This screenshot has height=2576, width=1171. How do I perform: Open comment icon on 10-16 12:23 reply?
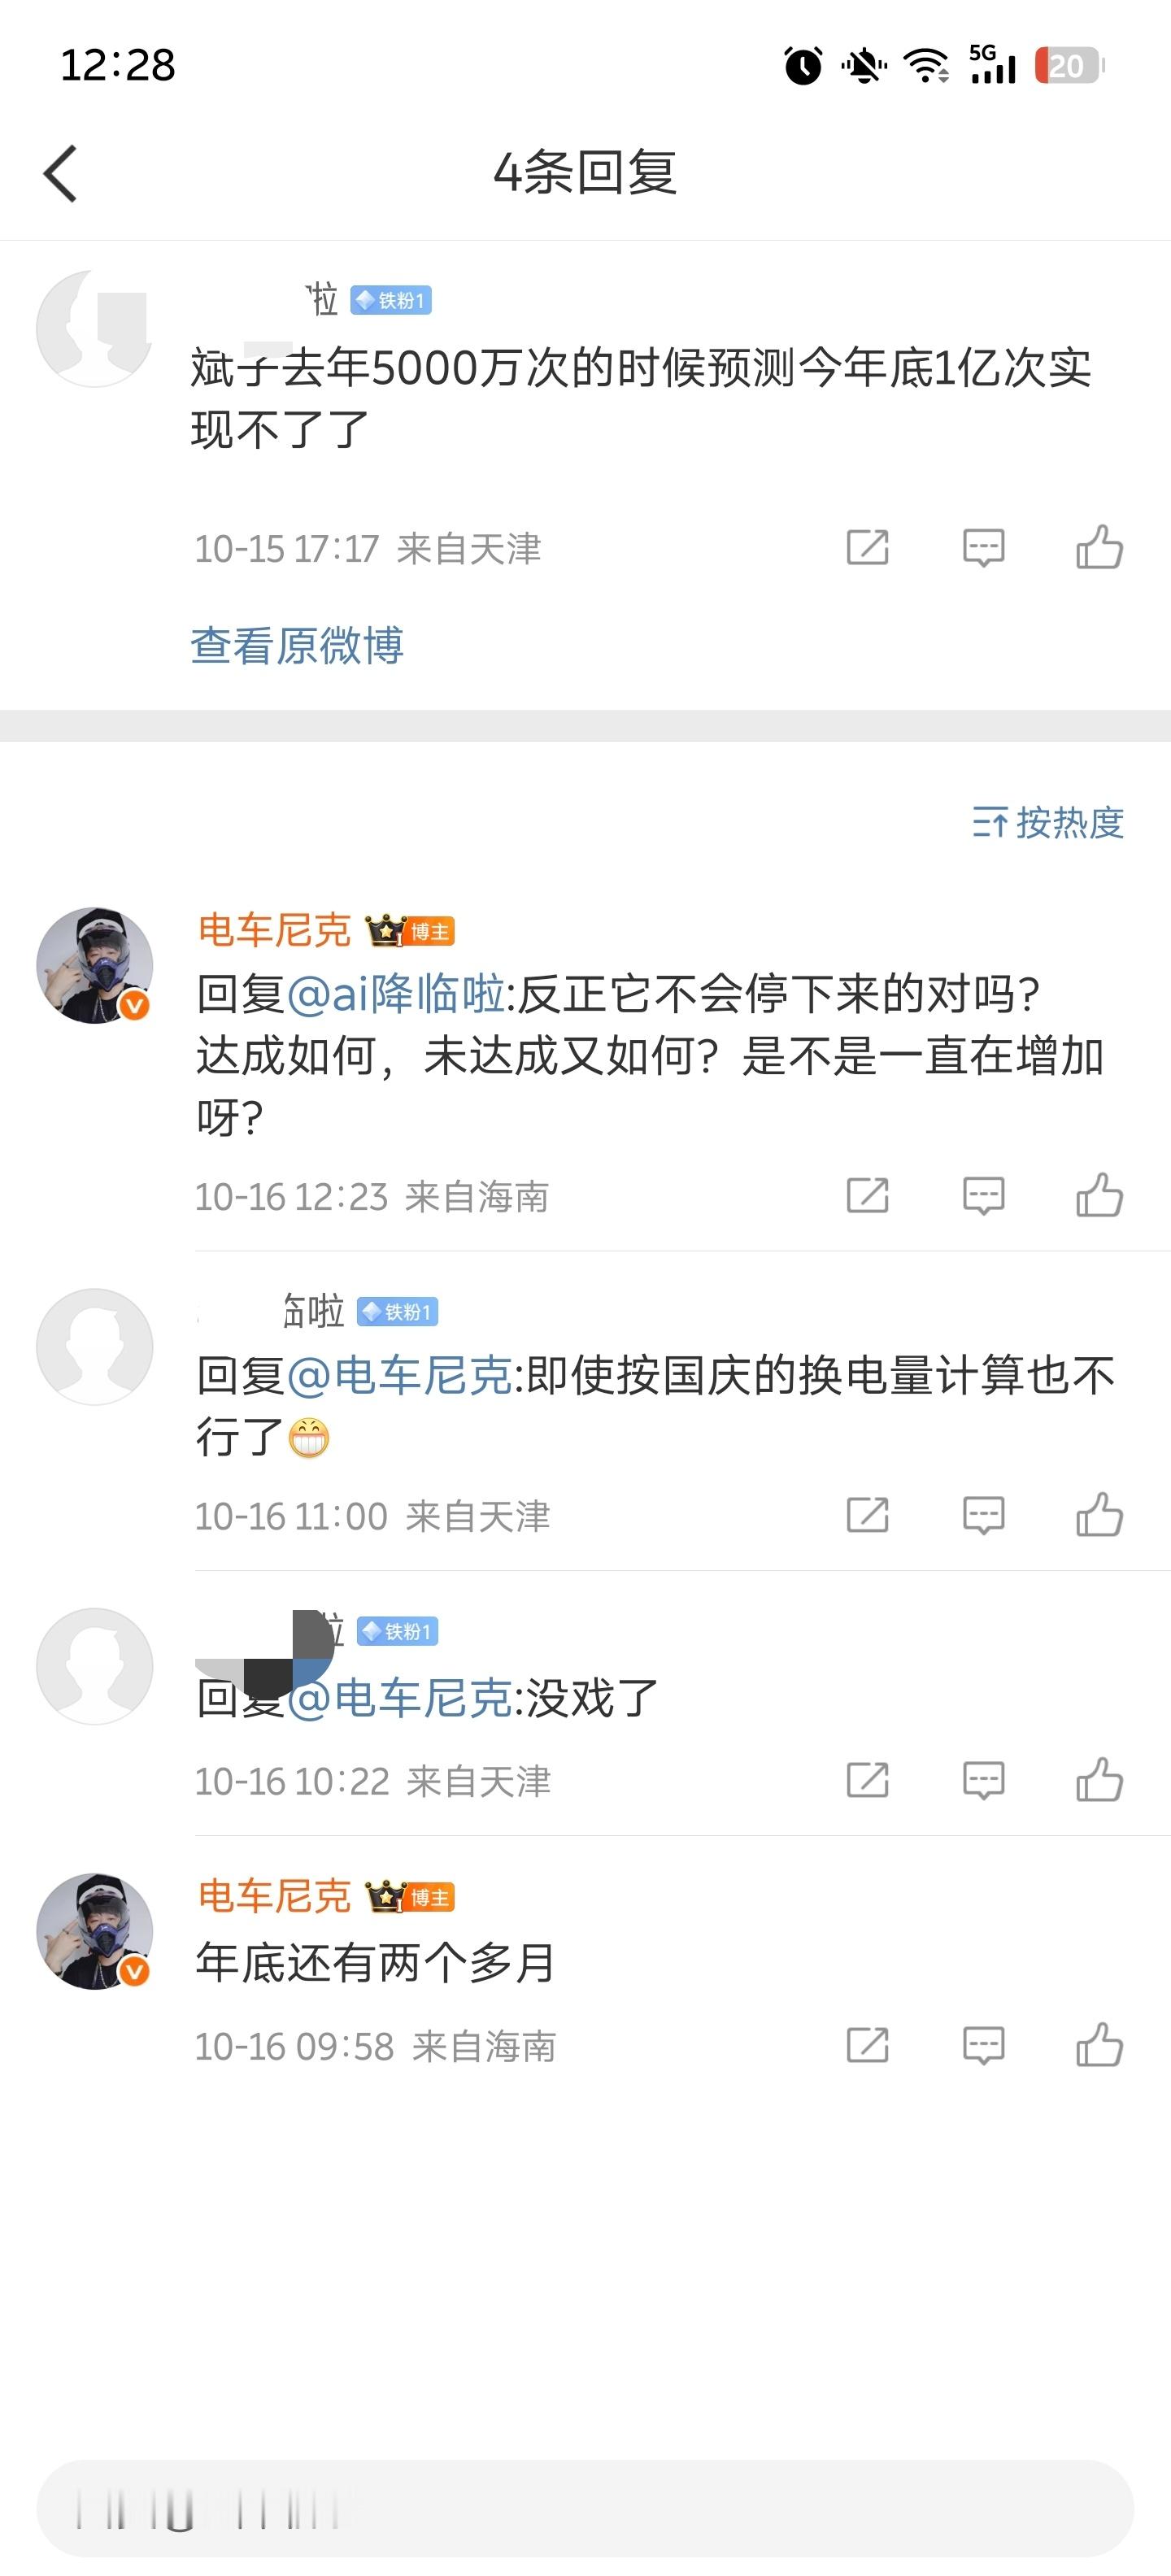[x=983, y=1196]
